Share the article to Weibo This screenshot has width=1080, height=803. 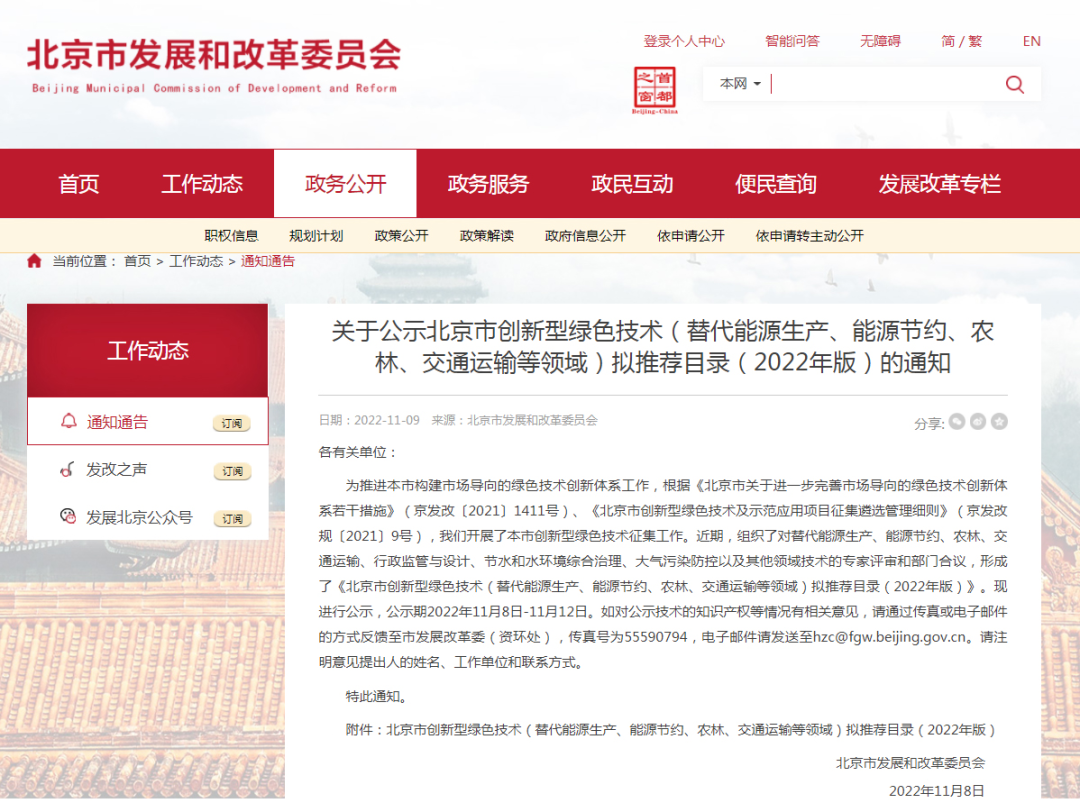pos(978,421)
